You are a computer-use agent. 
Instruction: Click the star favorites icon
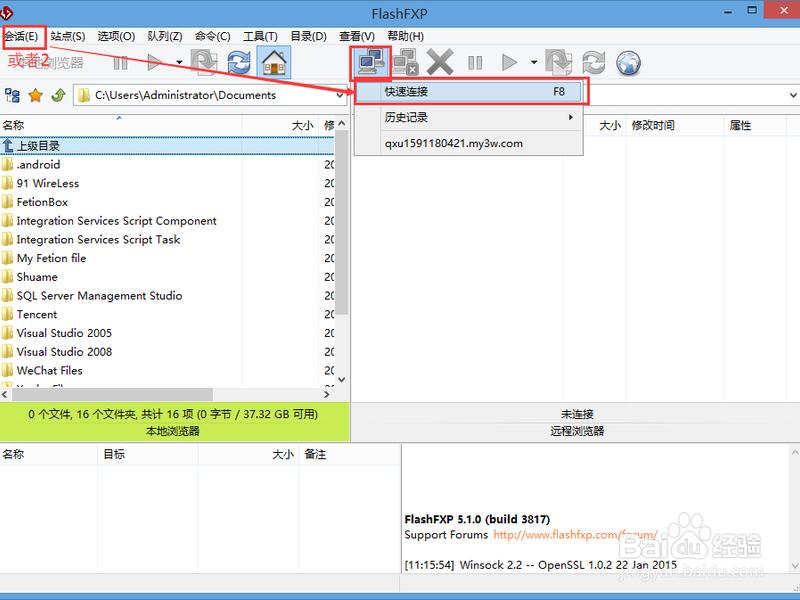click(35, 95)
